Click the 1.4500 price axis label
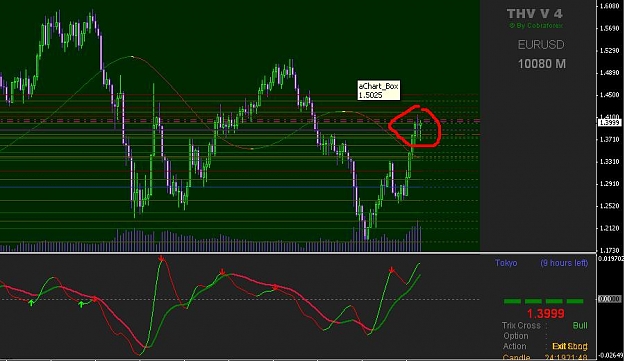 609,95
